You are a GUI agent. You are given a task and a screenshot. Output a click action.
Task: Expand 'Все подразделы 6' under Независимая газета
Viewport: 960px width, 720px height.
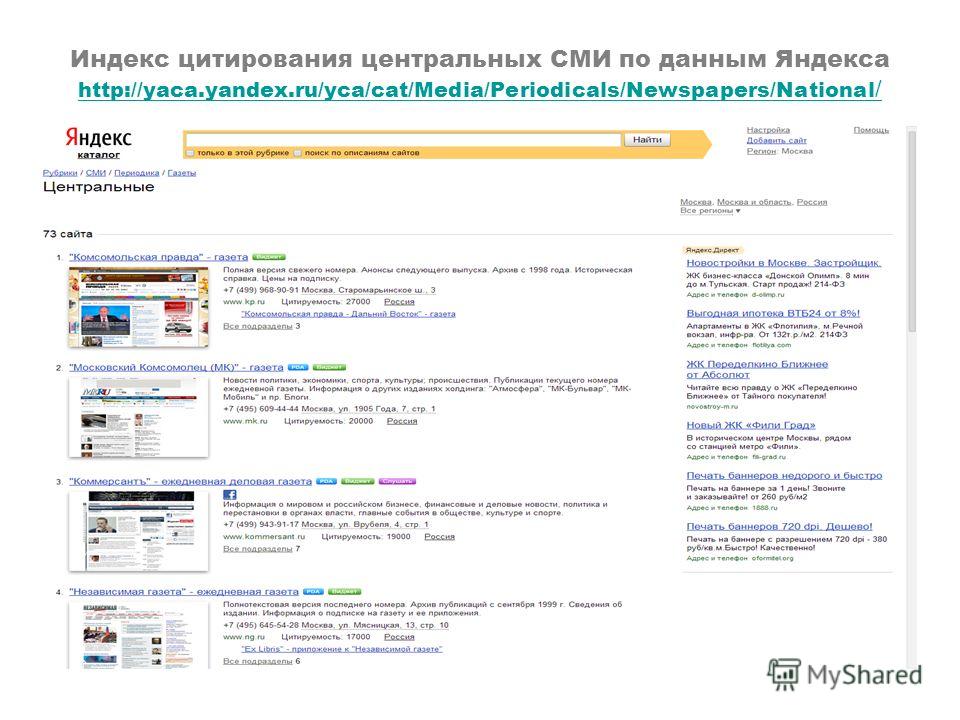click(261, 661)
